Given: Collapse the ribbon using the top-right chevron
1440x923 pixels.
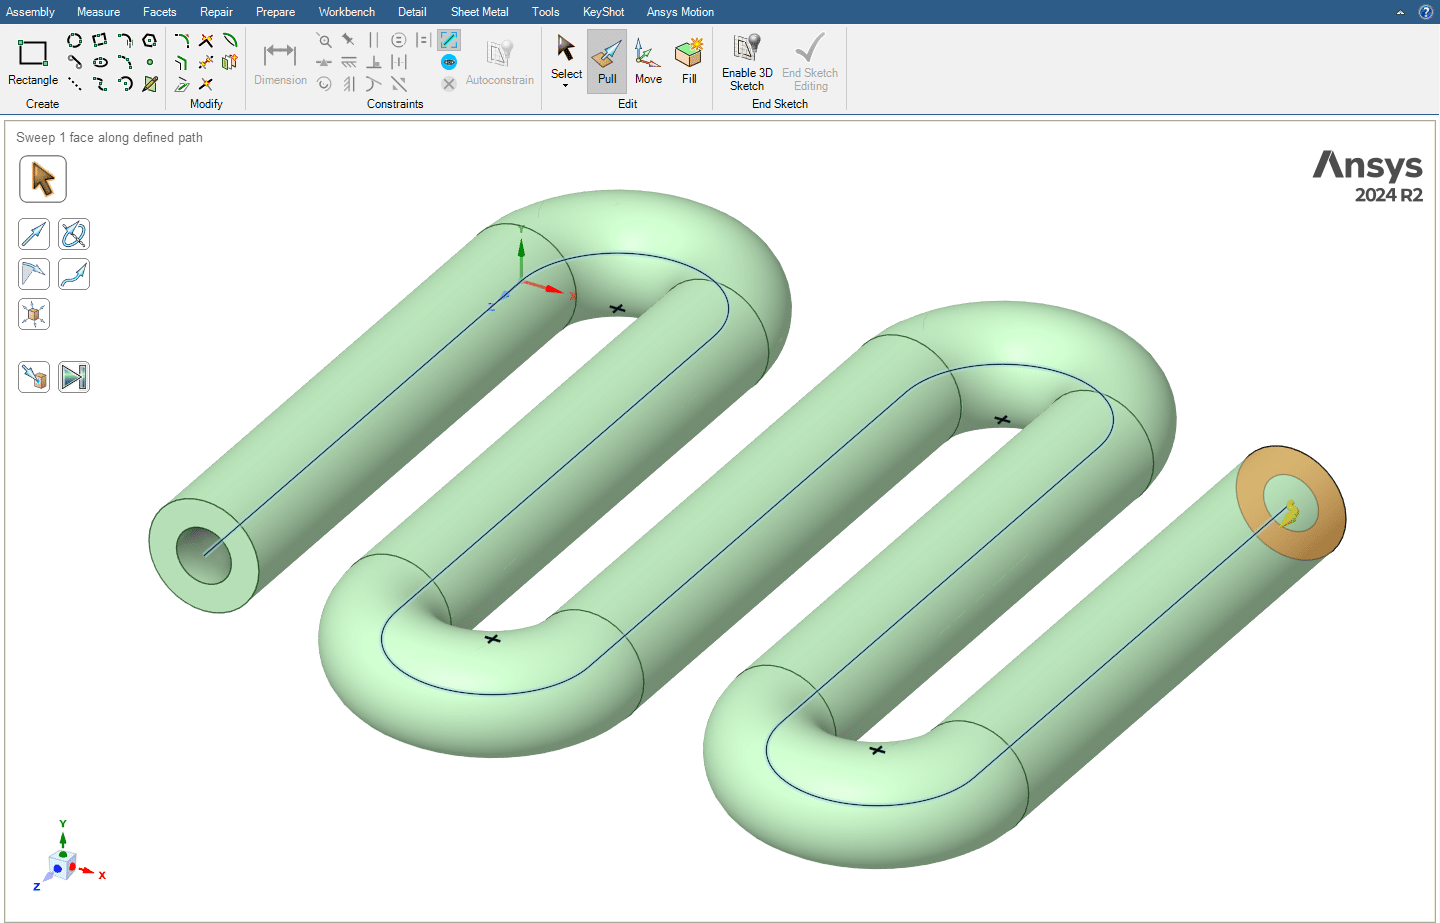Looking at the screenshot, I should pyautogui.click(x=1400, y=12).
